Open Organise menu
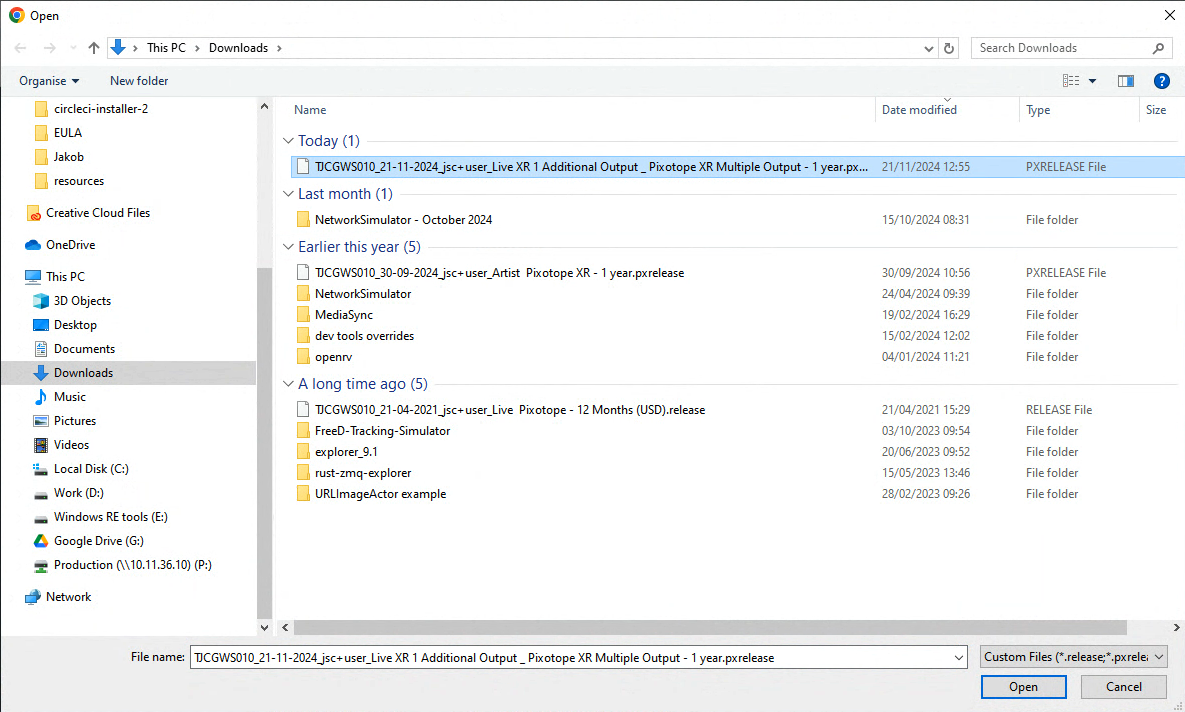The height and width of the screenshot is (712, 1185). [49, 81]
